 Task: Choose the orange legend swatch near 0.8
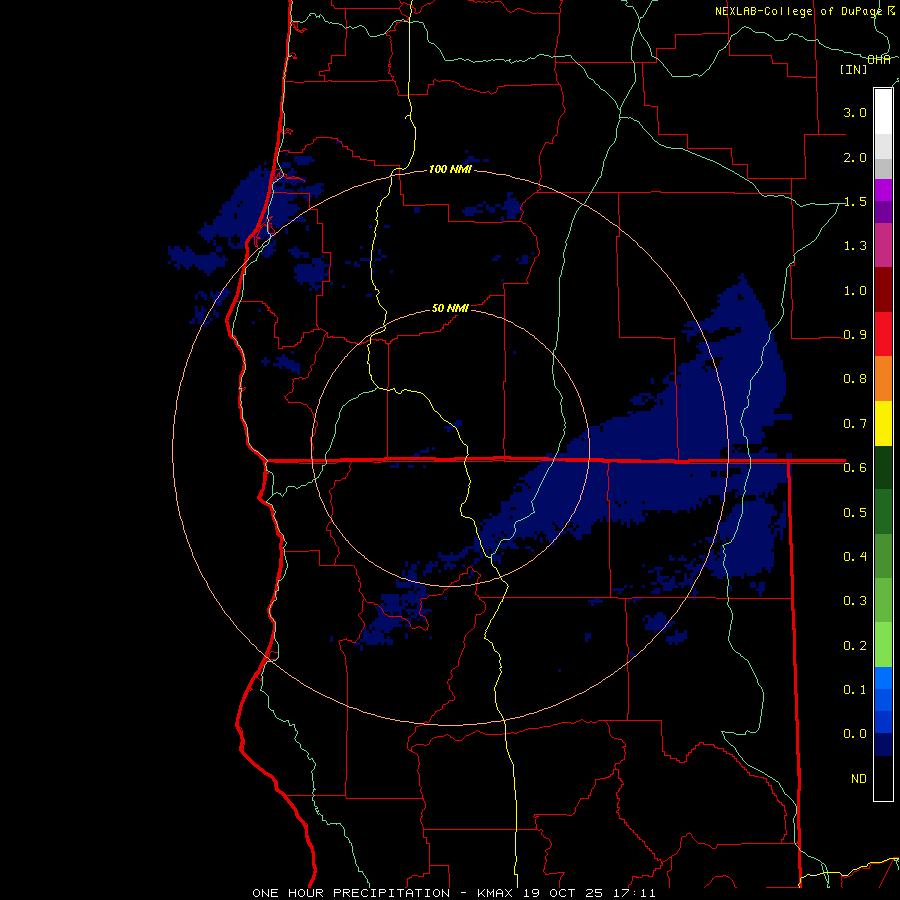pos(883,378)
